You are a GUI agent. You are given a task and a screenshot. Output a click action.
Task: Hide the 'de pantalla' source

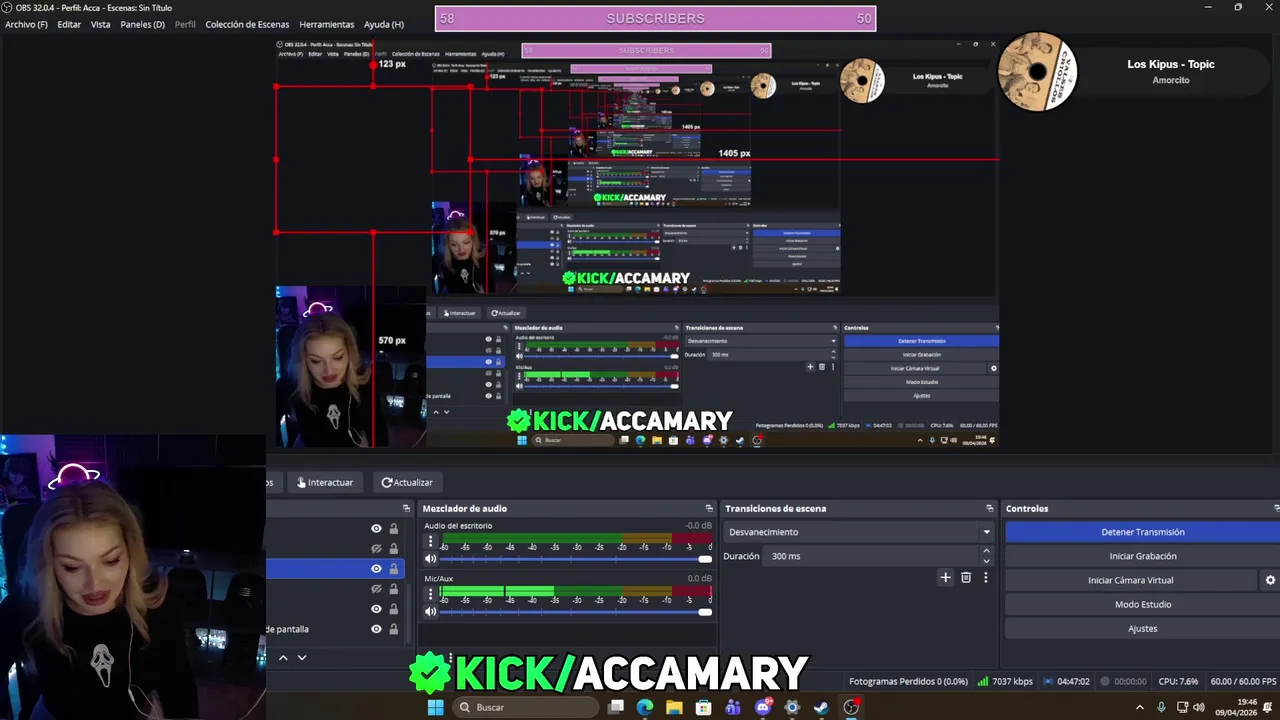(376, 629)
